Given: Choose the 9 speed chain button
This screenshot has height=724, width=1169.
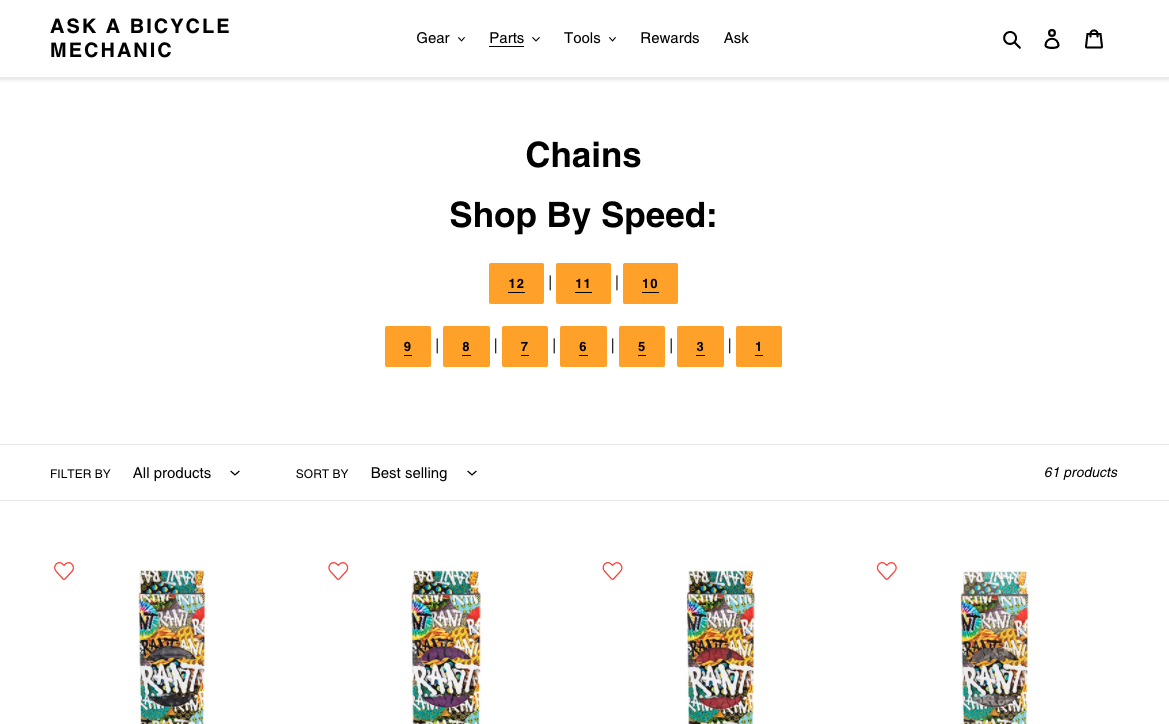Looking at the screenshot, I should pyautogui.click(x=408, y=346).
